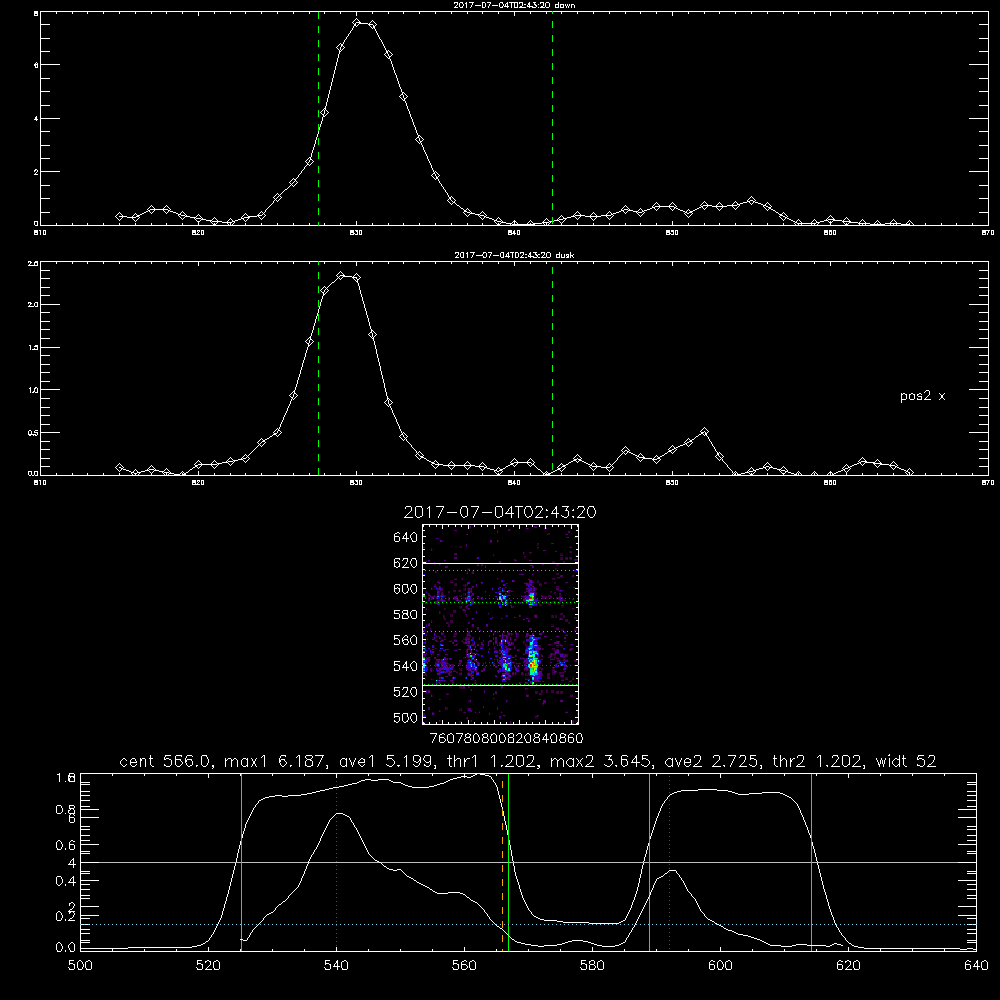Click the 'ave2 2.725' value in stats line
The height and width of the screenshot is (1000, 1000).
[712, 761]
